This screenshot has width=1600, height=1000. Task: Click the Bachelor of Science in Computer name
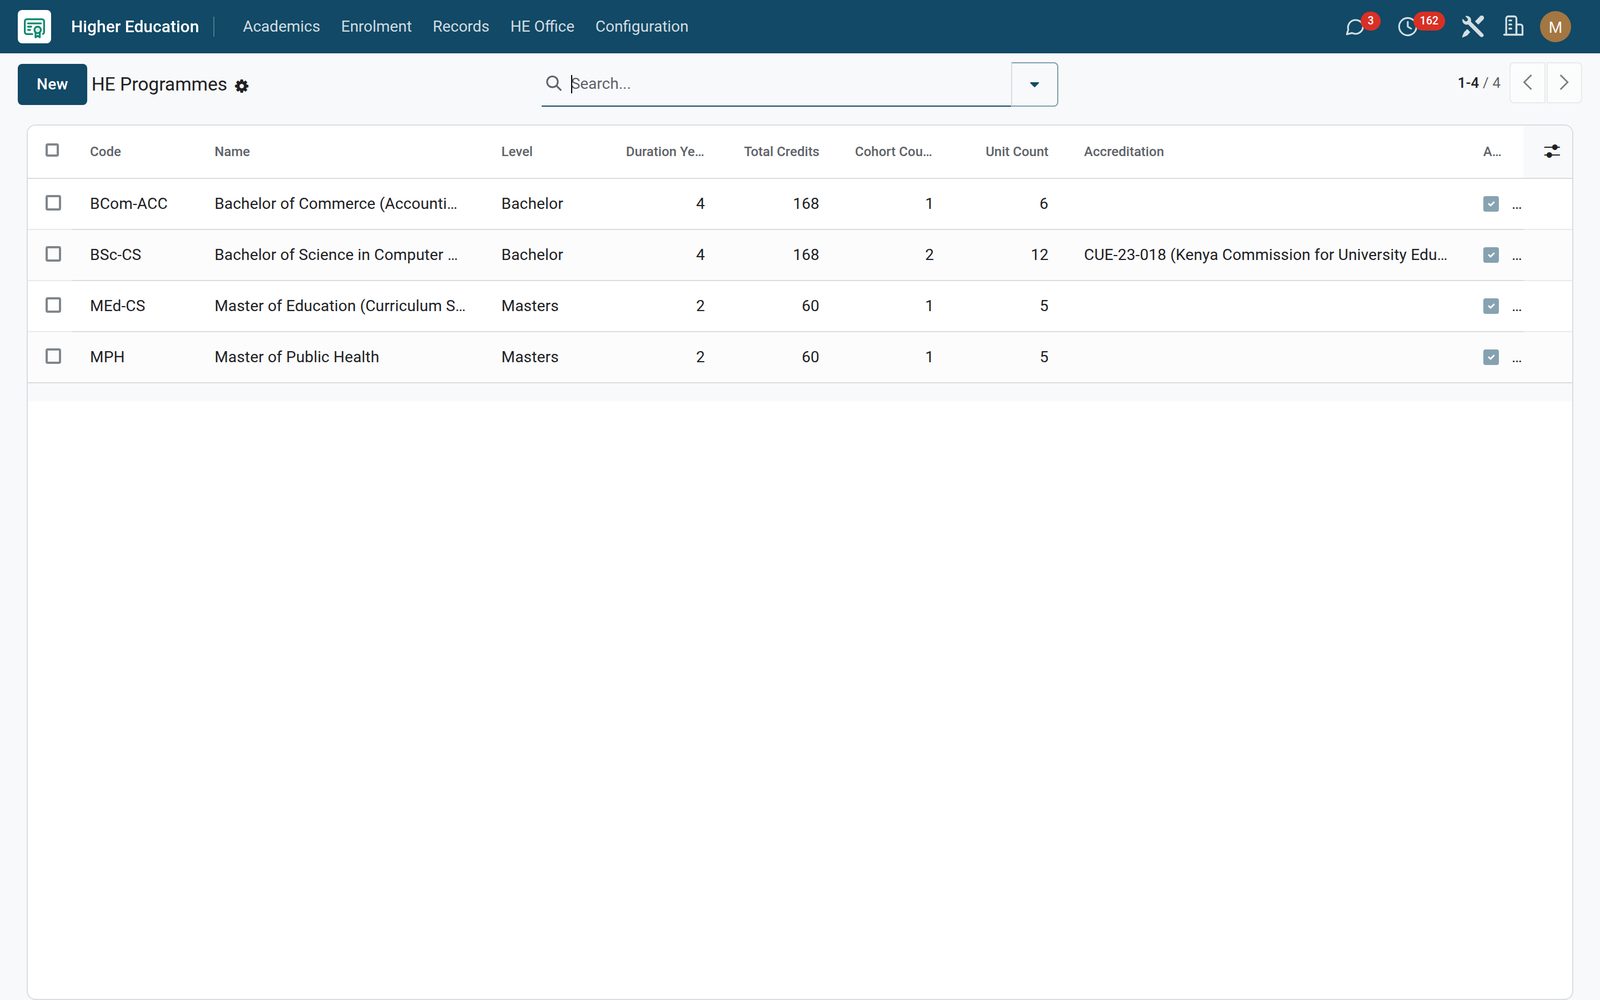336,255
